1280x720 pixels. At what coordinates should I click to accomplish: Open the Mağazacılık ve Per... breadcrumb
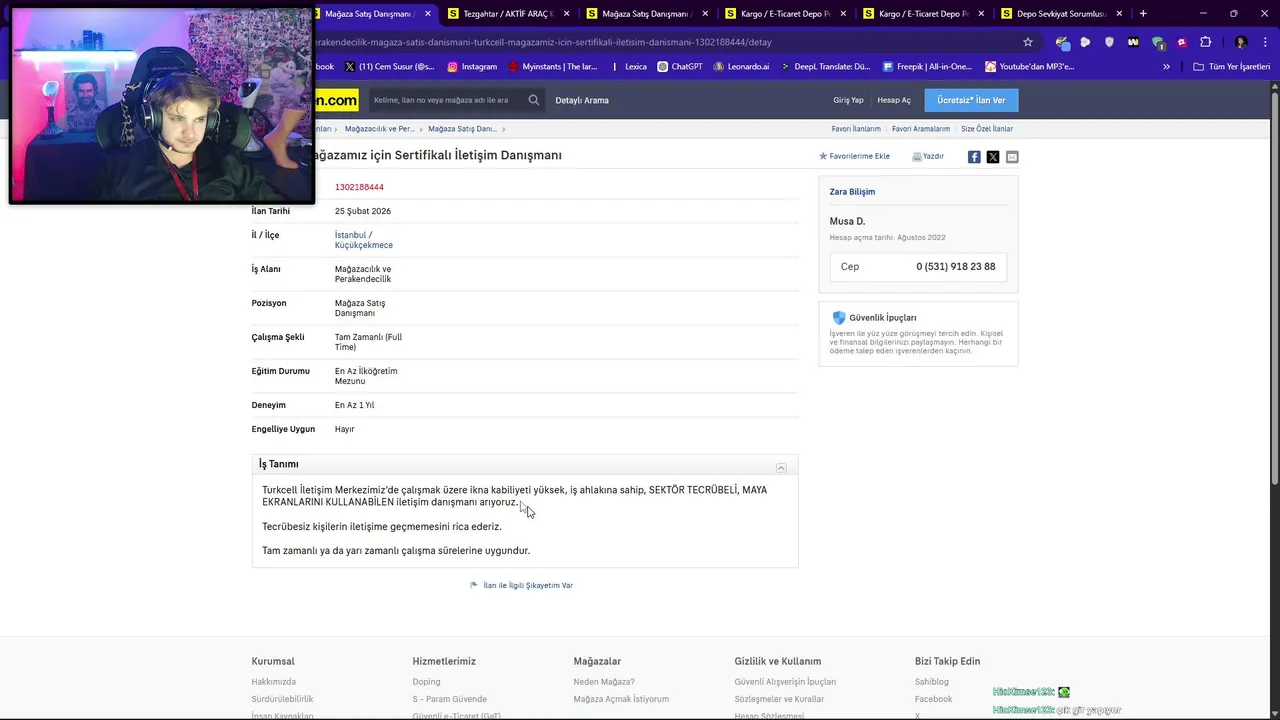tap(379, 129)
